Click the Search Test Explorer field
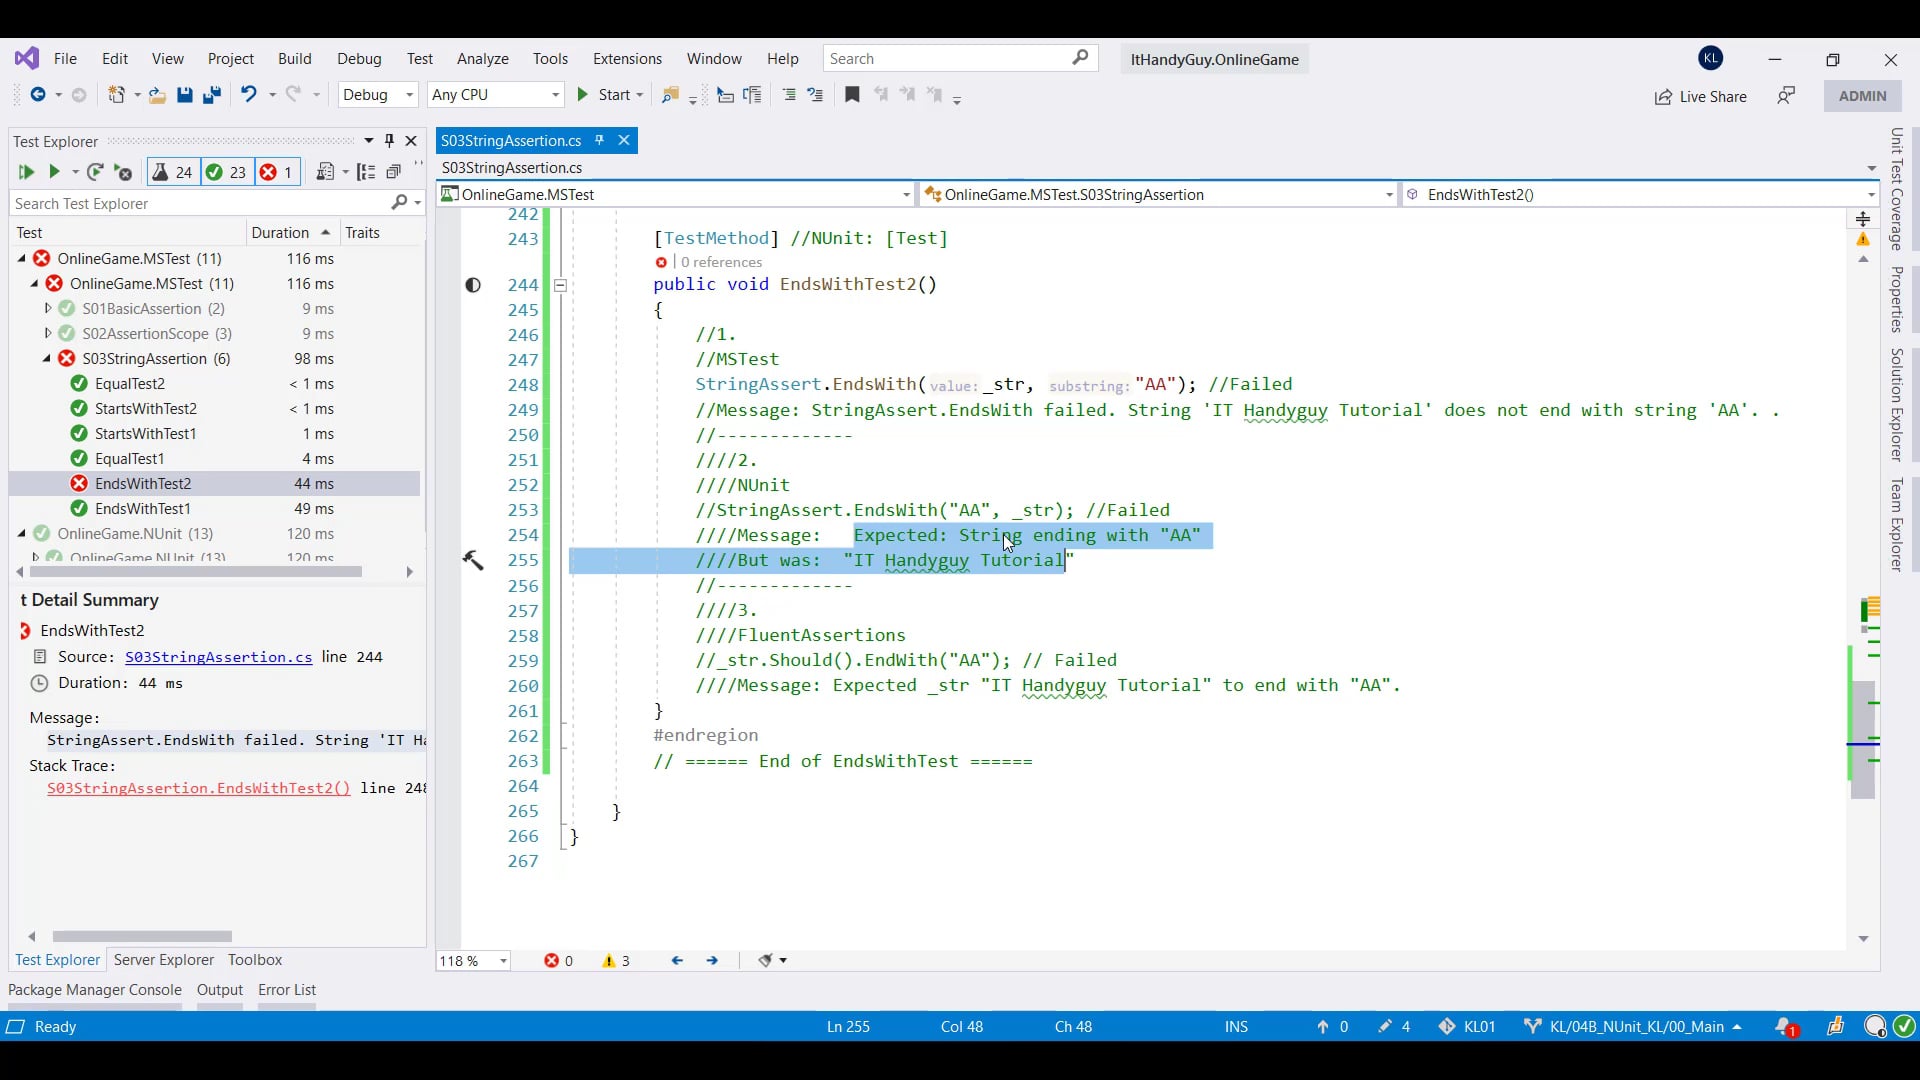 pos(200,203)
